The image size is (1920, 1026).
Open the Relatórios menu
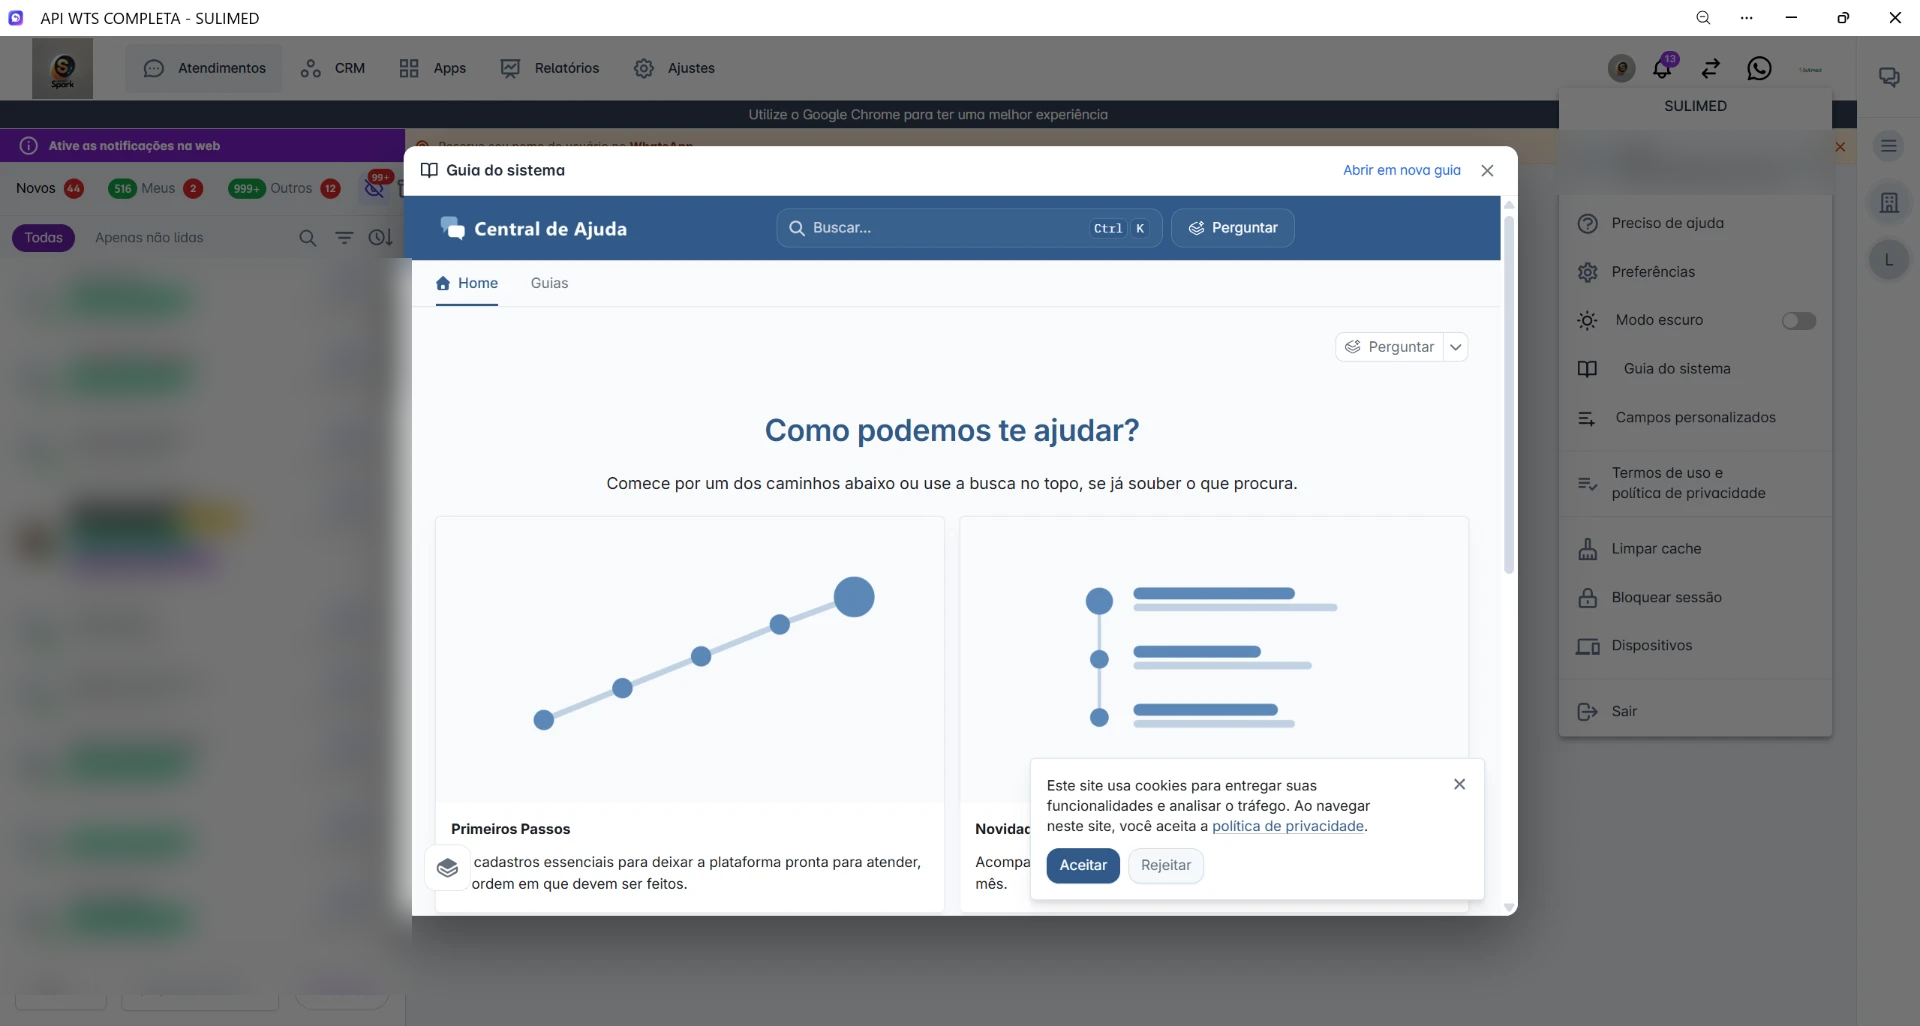point(550,68)
